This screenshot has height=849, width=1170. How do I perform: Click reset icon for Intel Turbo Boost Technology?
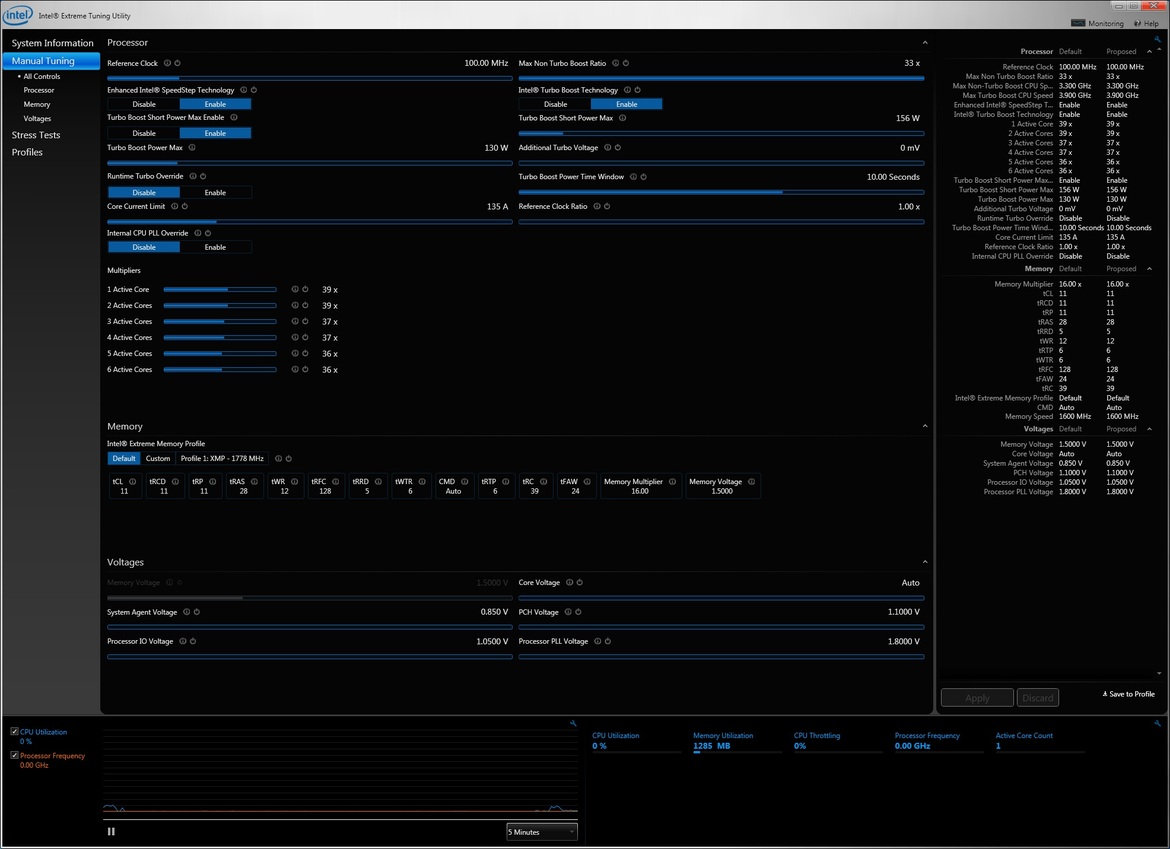click(x=637, y=90)
